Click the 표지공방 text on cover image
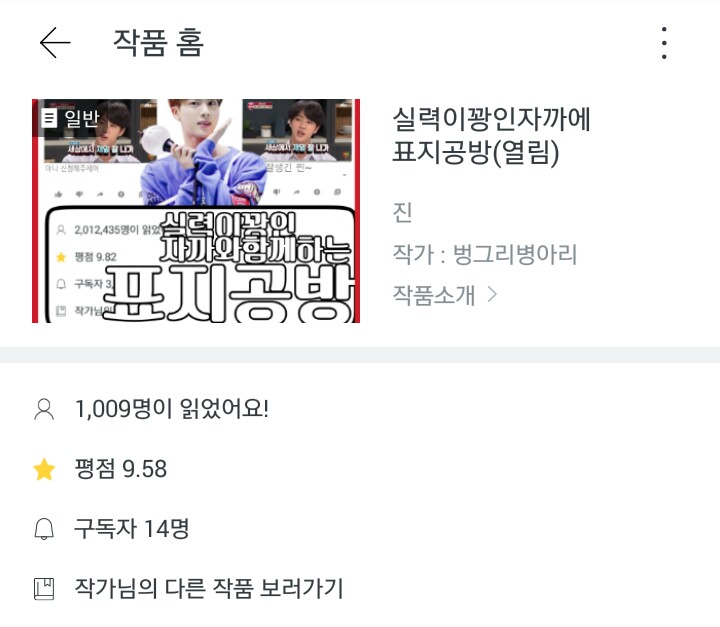The width and height of the screenshot is (720, 627). (x=228, y=294)
